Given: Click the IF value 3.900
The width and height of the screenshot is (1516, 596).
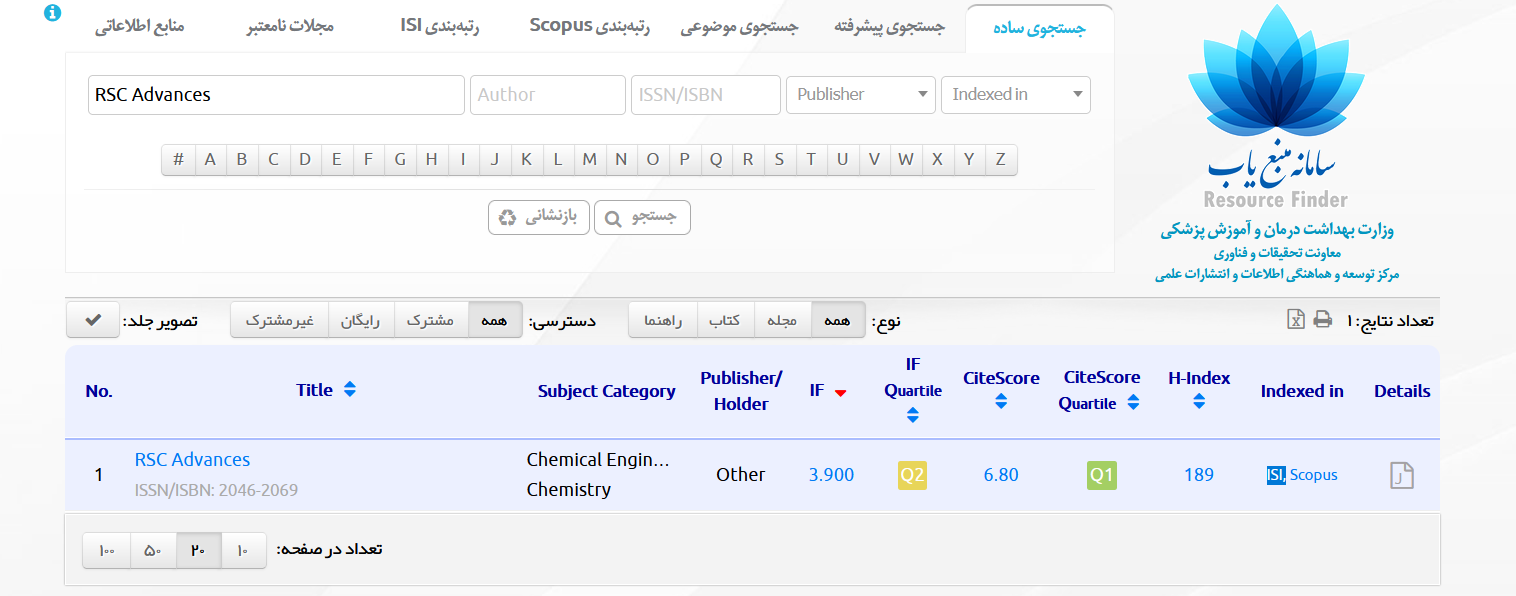Looking at the screenshot, I should tap(831, 475).
